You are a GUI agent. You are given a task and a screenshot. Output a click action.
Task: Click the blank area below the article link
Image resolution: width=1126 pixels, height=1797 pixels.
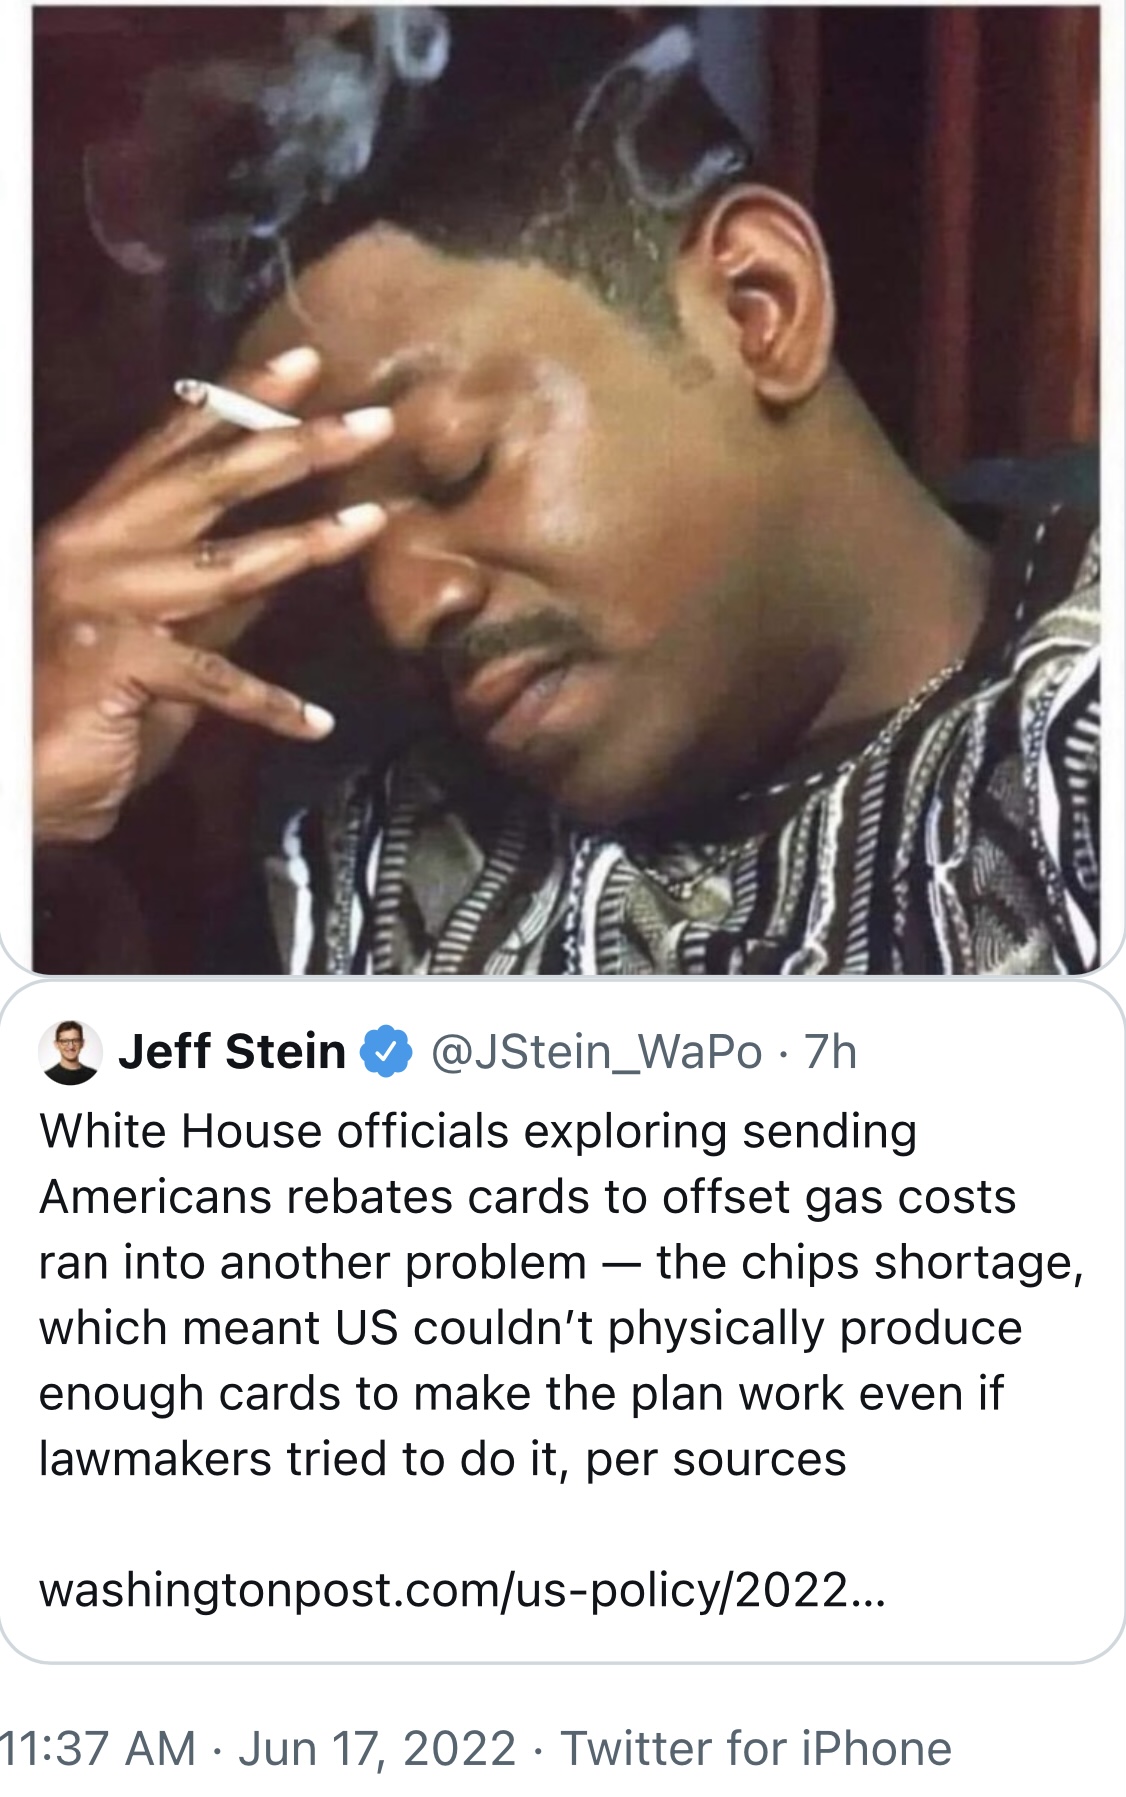tap(560, 1638)
